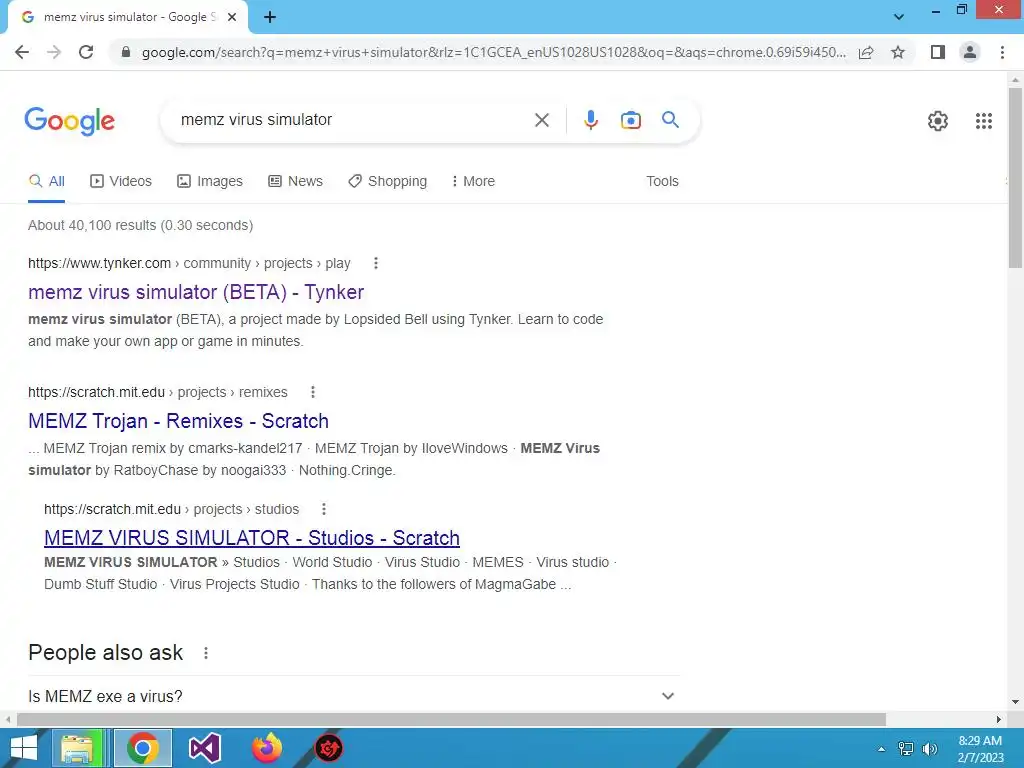
Task: Open the red circular taskbar app
Action: click(x=328, y=748)
